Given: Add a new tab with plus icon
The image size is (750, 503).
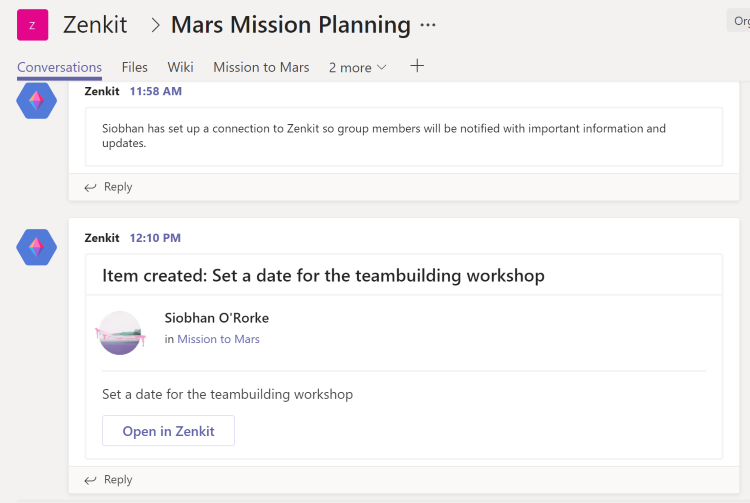Looking at the screenshot, I should point(417,66).
